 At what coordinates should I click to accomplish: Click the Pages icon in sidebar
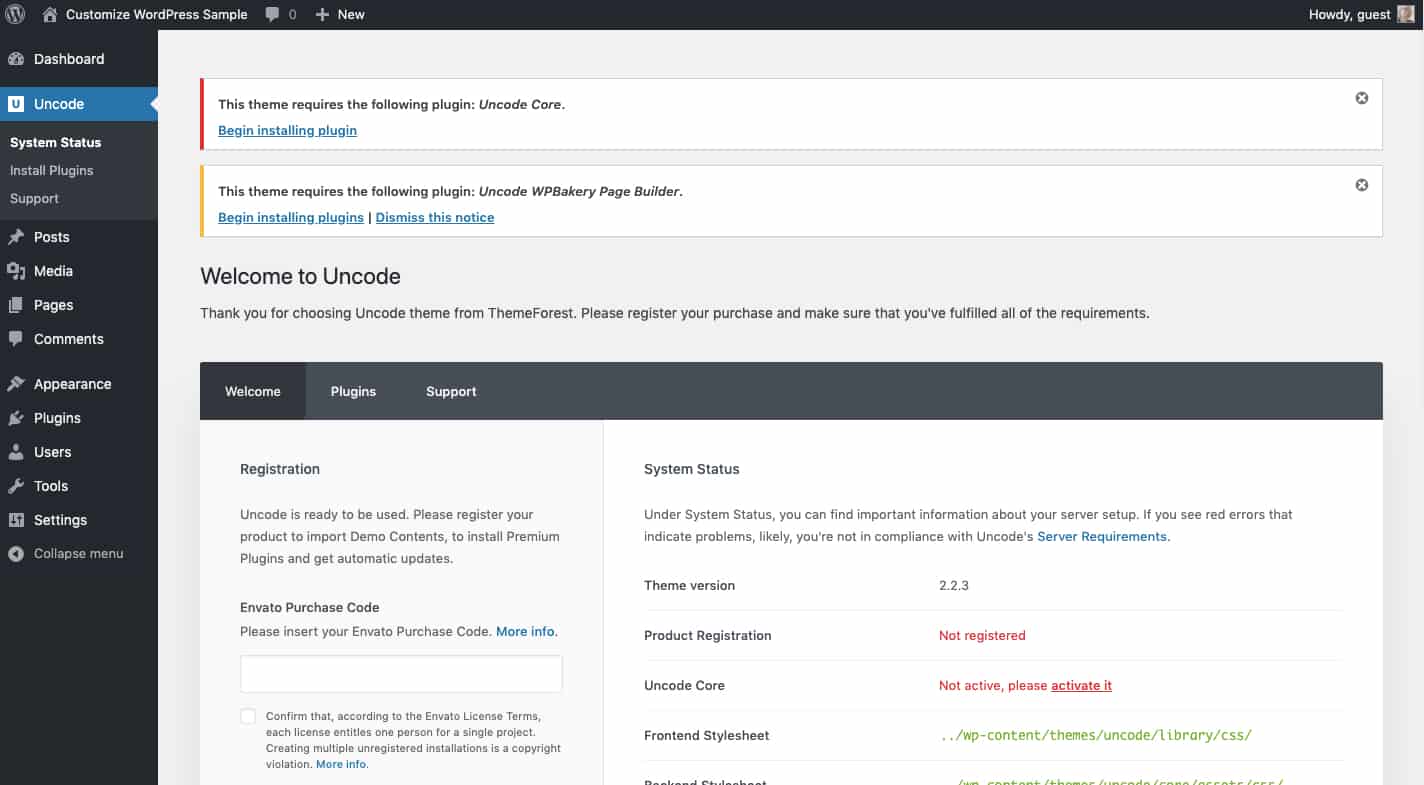[x=16, y=305]
